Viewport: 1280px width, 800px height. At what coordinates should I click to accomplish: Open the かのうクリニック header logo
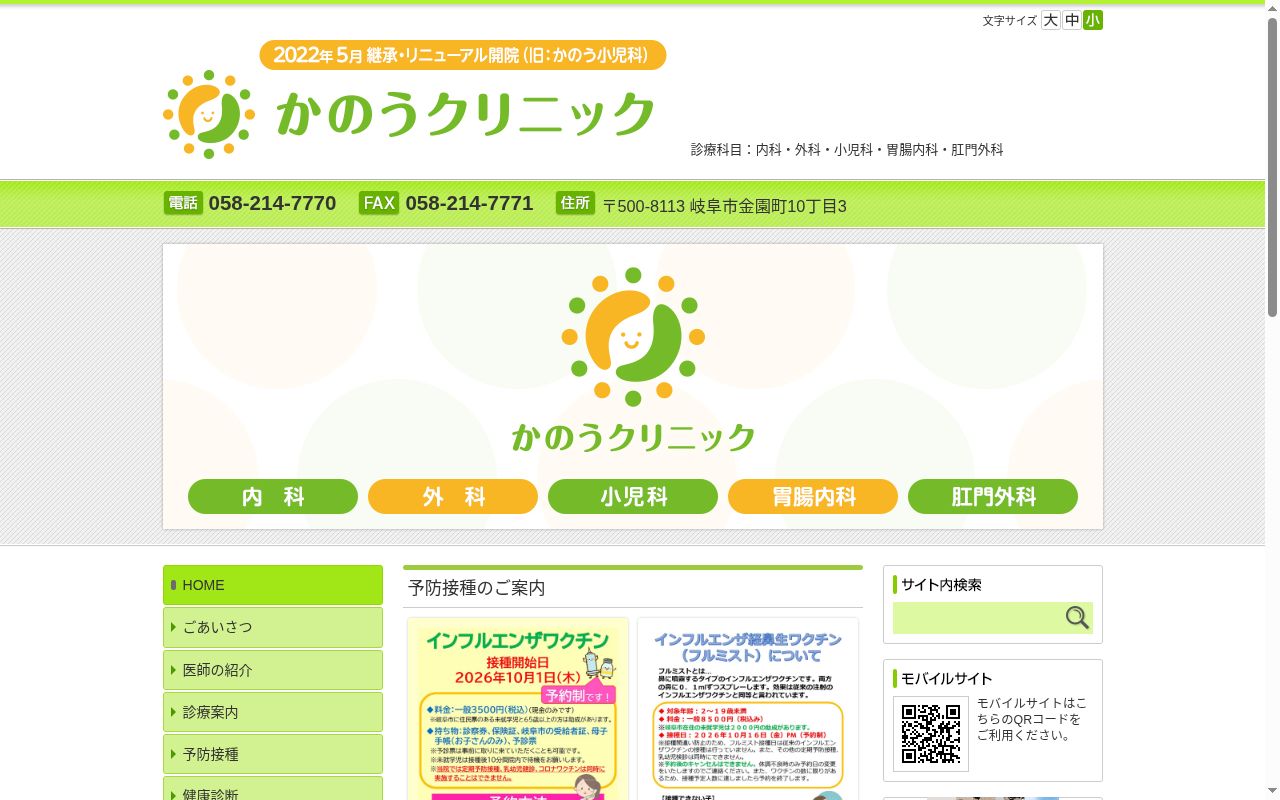pos(409,114)
